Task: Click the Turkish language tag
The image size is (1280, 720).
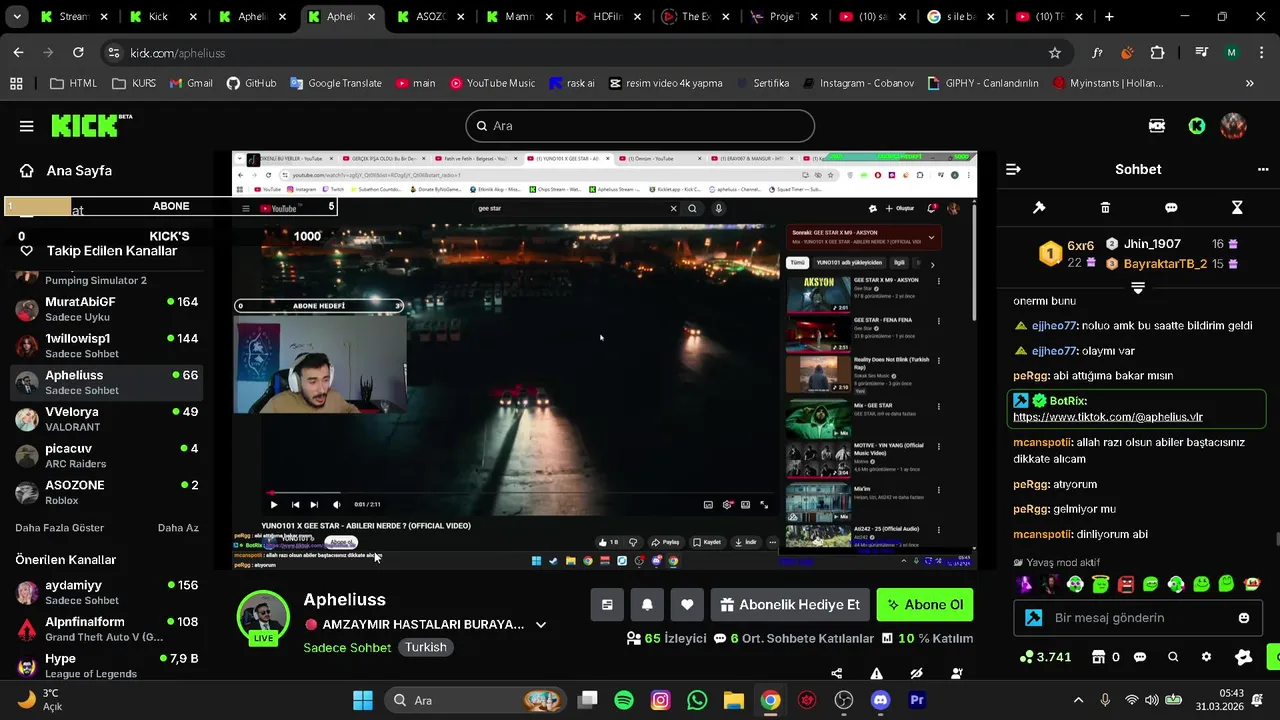Action: click(x=426, y=647)
